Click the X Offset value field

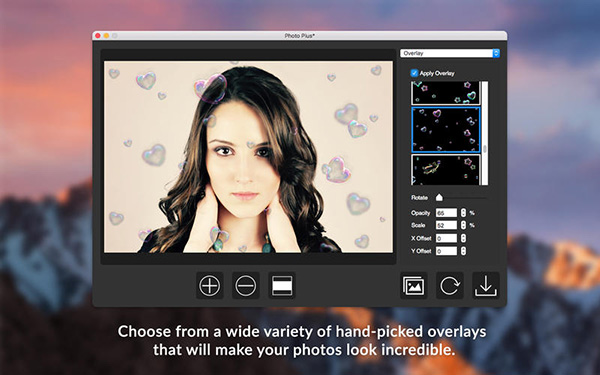[446, 238]
